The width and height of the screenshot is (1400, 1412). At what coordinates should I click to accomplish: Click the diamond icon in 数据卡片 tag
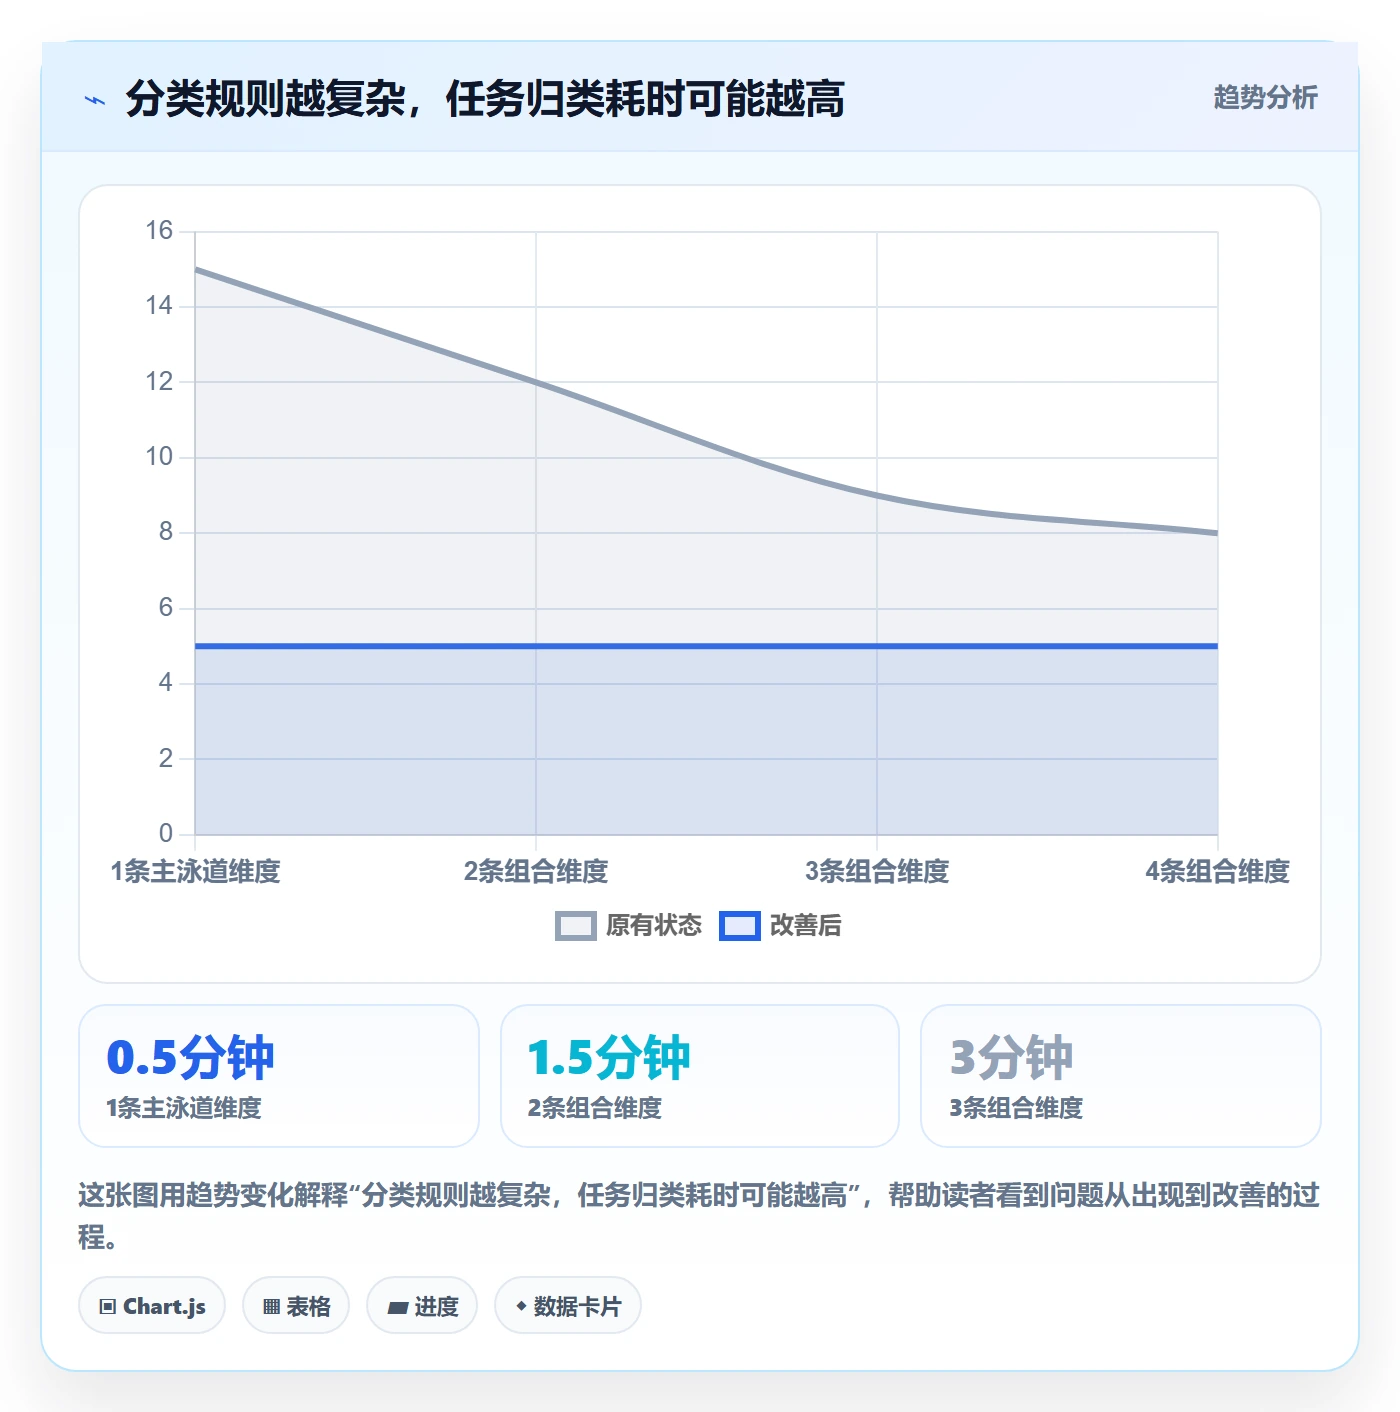pyautogui.click(x=521, y=1306)
